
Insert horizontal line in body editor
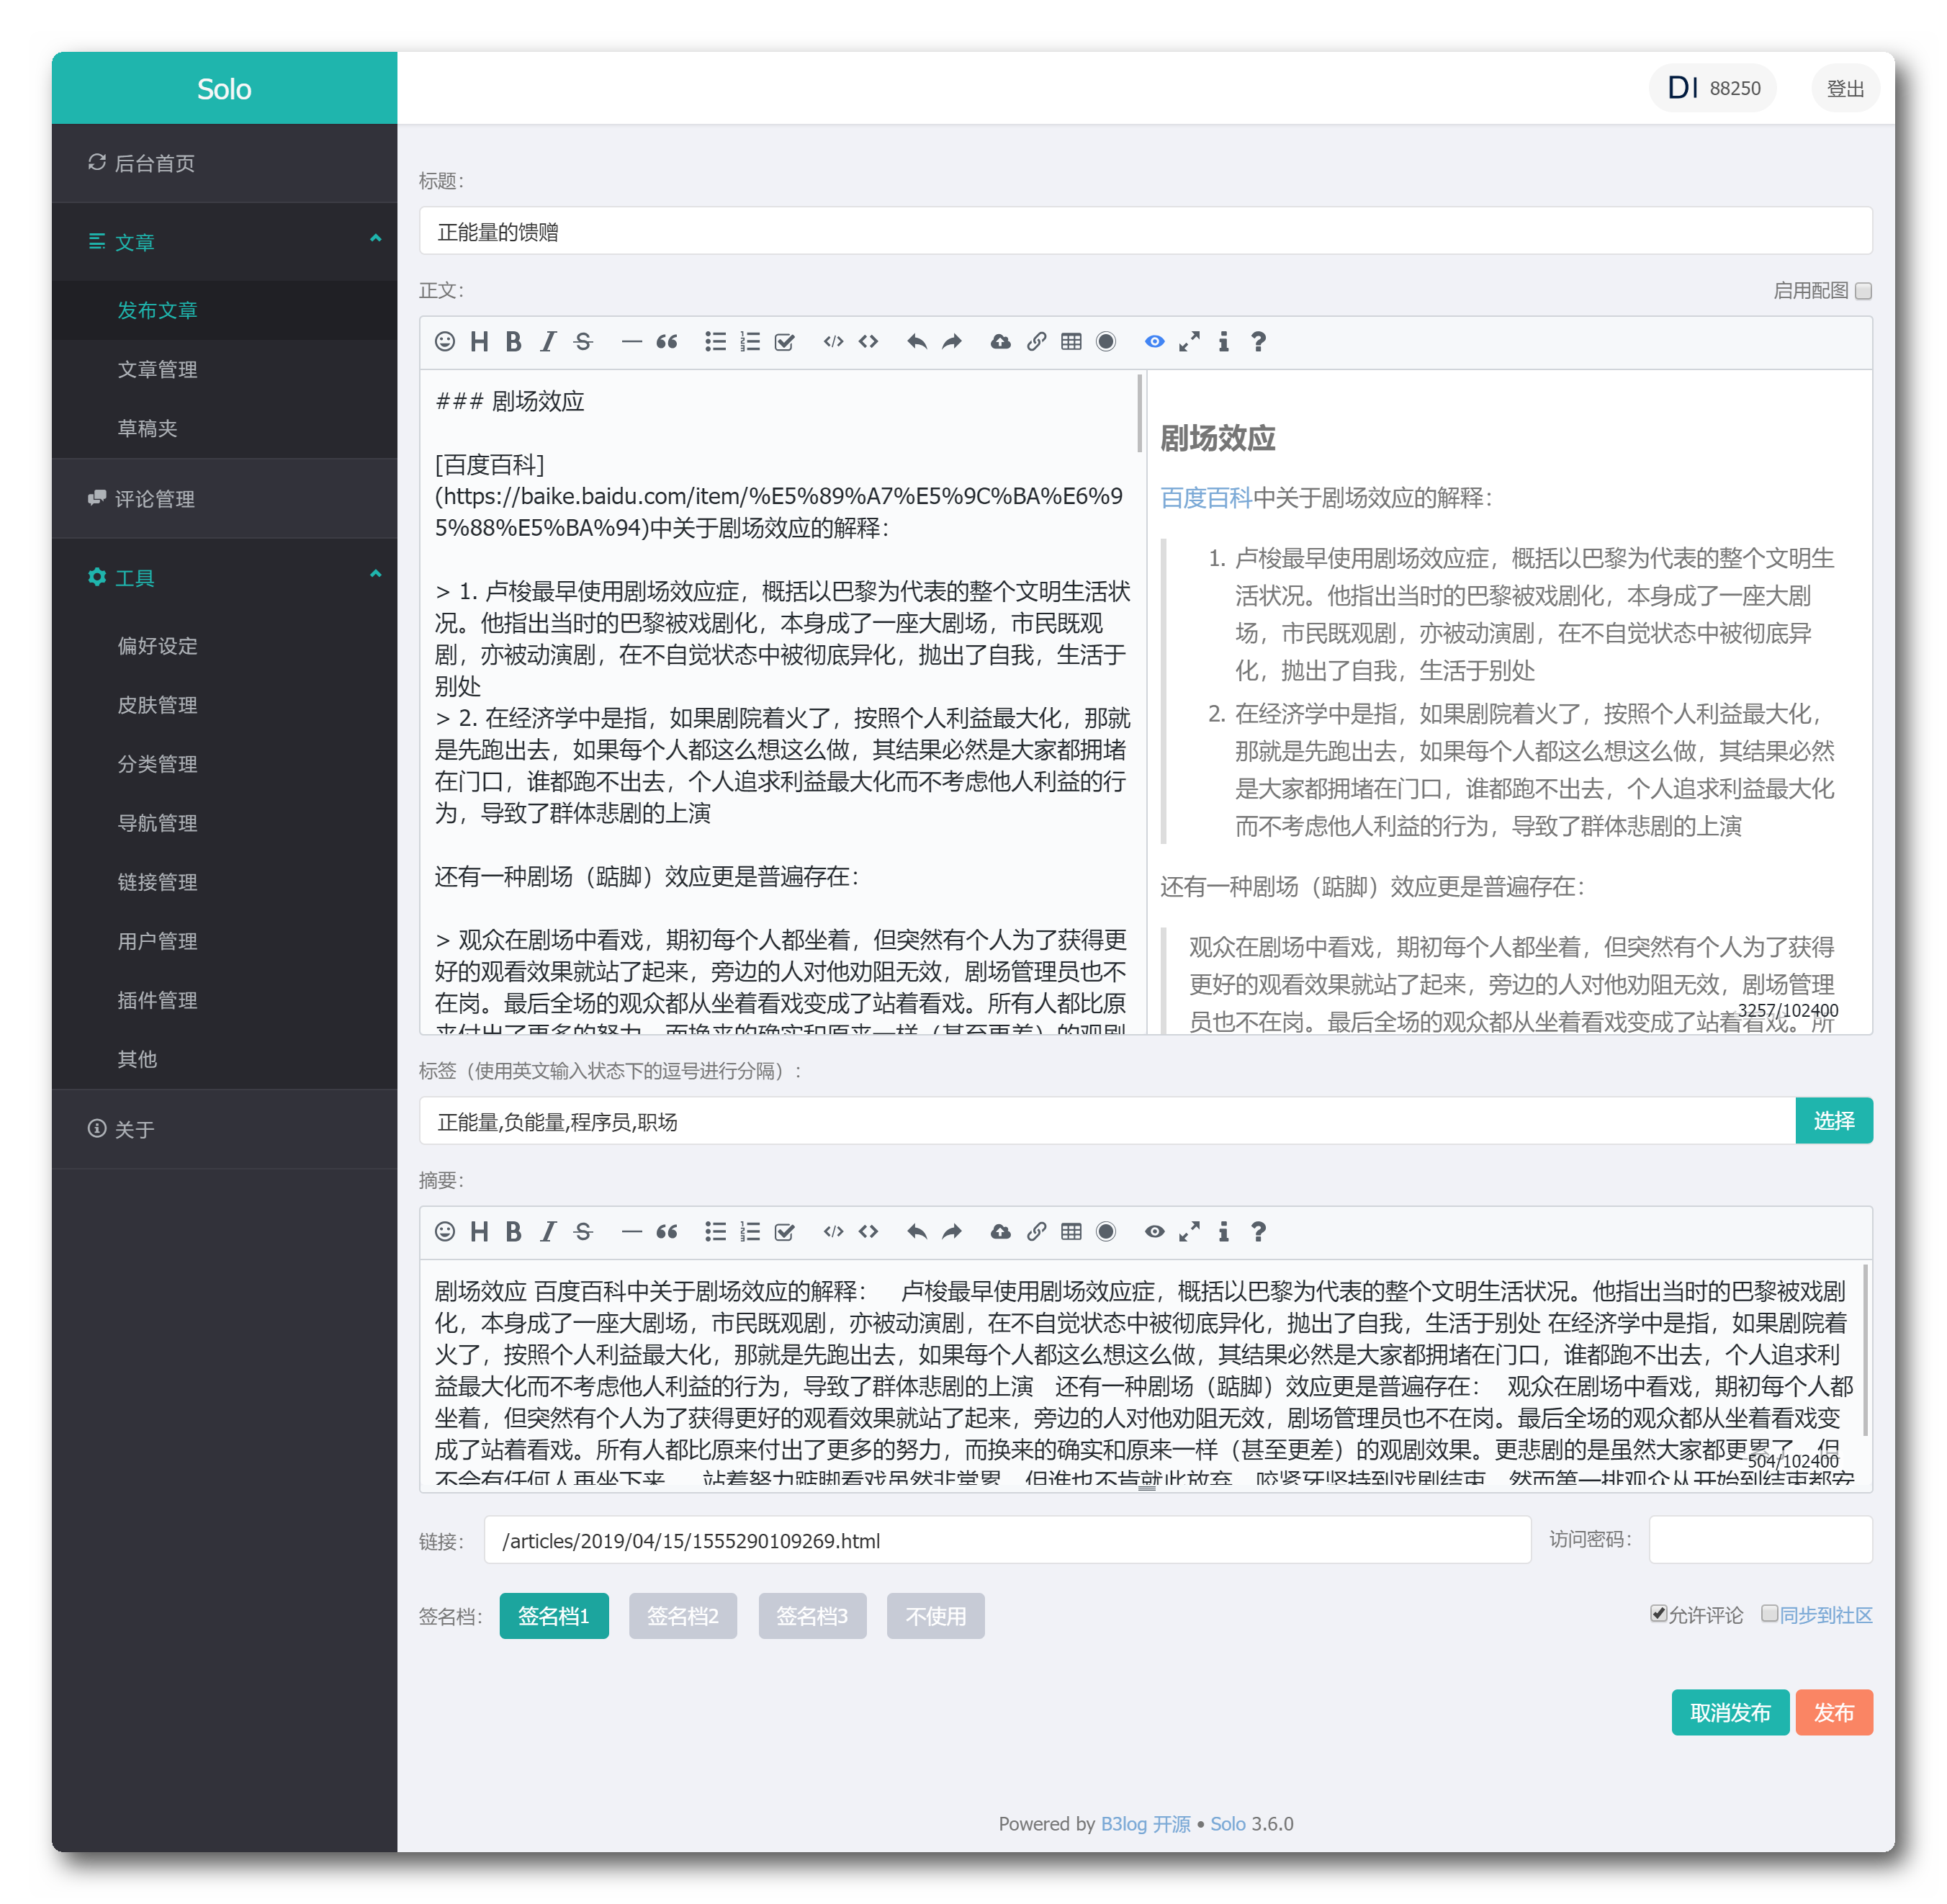click(x=631, y=342)
